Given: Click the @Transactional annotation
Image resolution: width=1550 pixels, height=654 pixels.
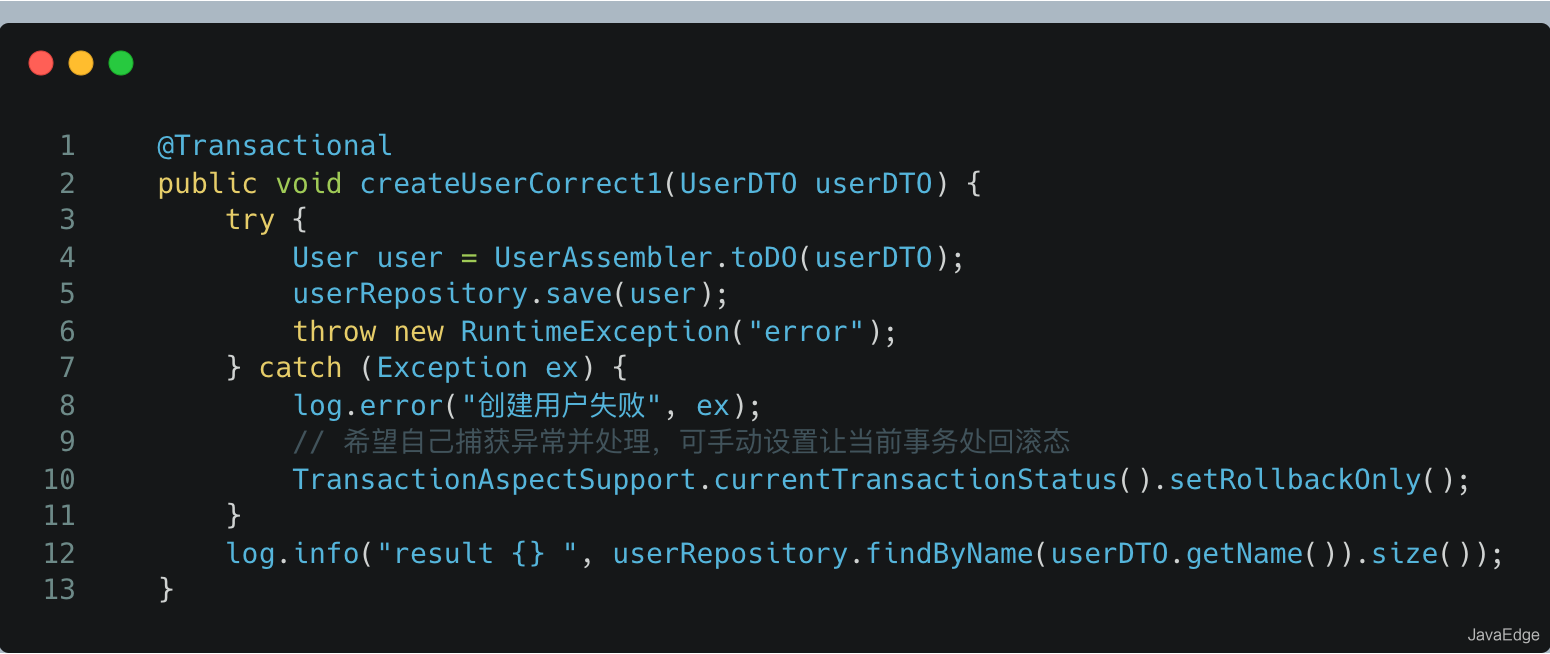Looking at the screenshot, I should [275, 146].
